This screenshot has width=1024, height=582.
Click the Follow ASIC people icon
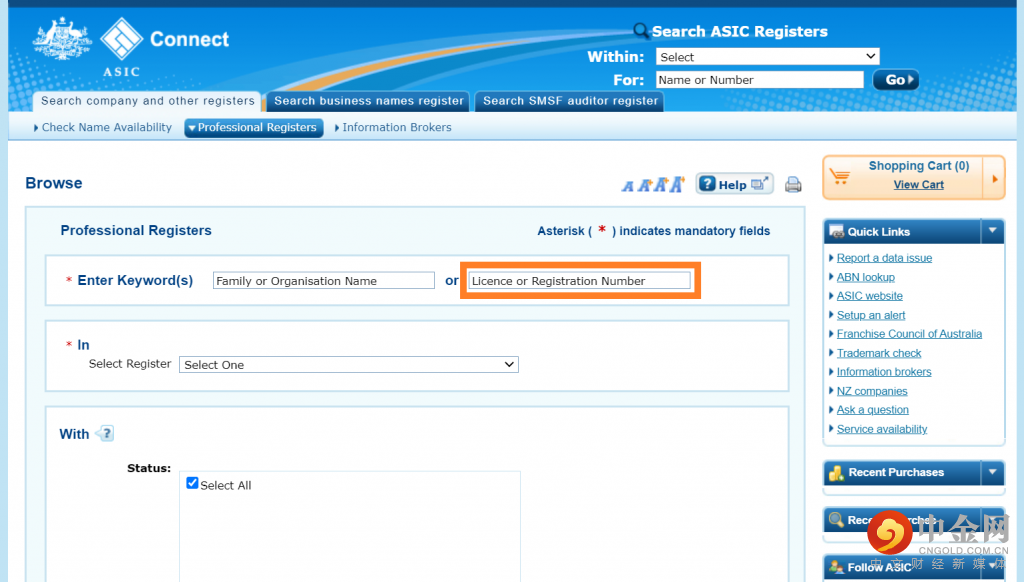point(836,566)
